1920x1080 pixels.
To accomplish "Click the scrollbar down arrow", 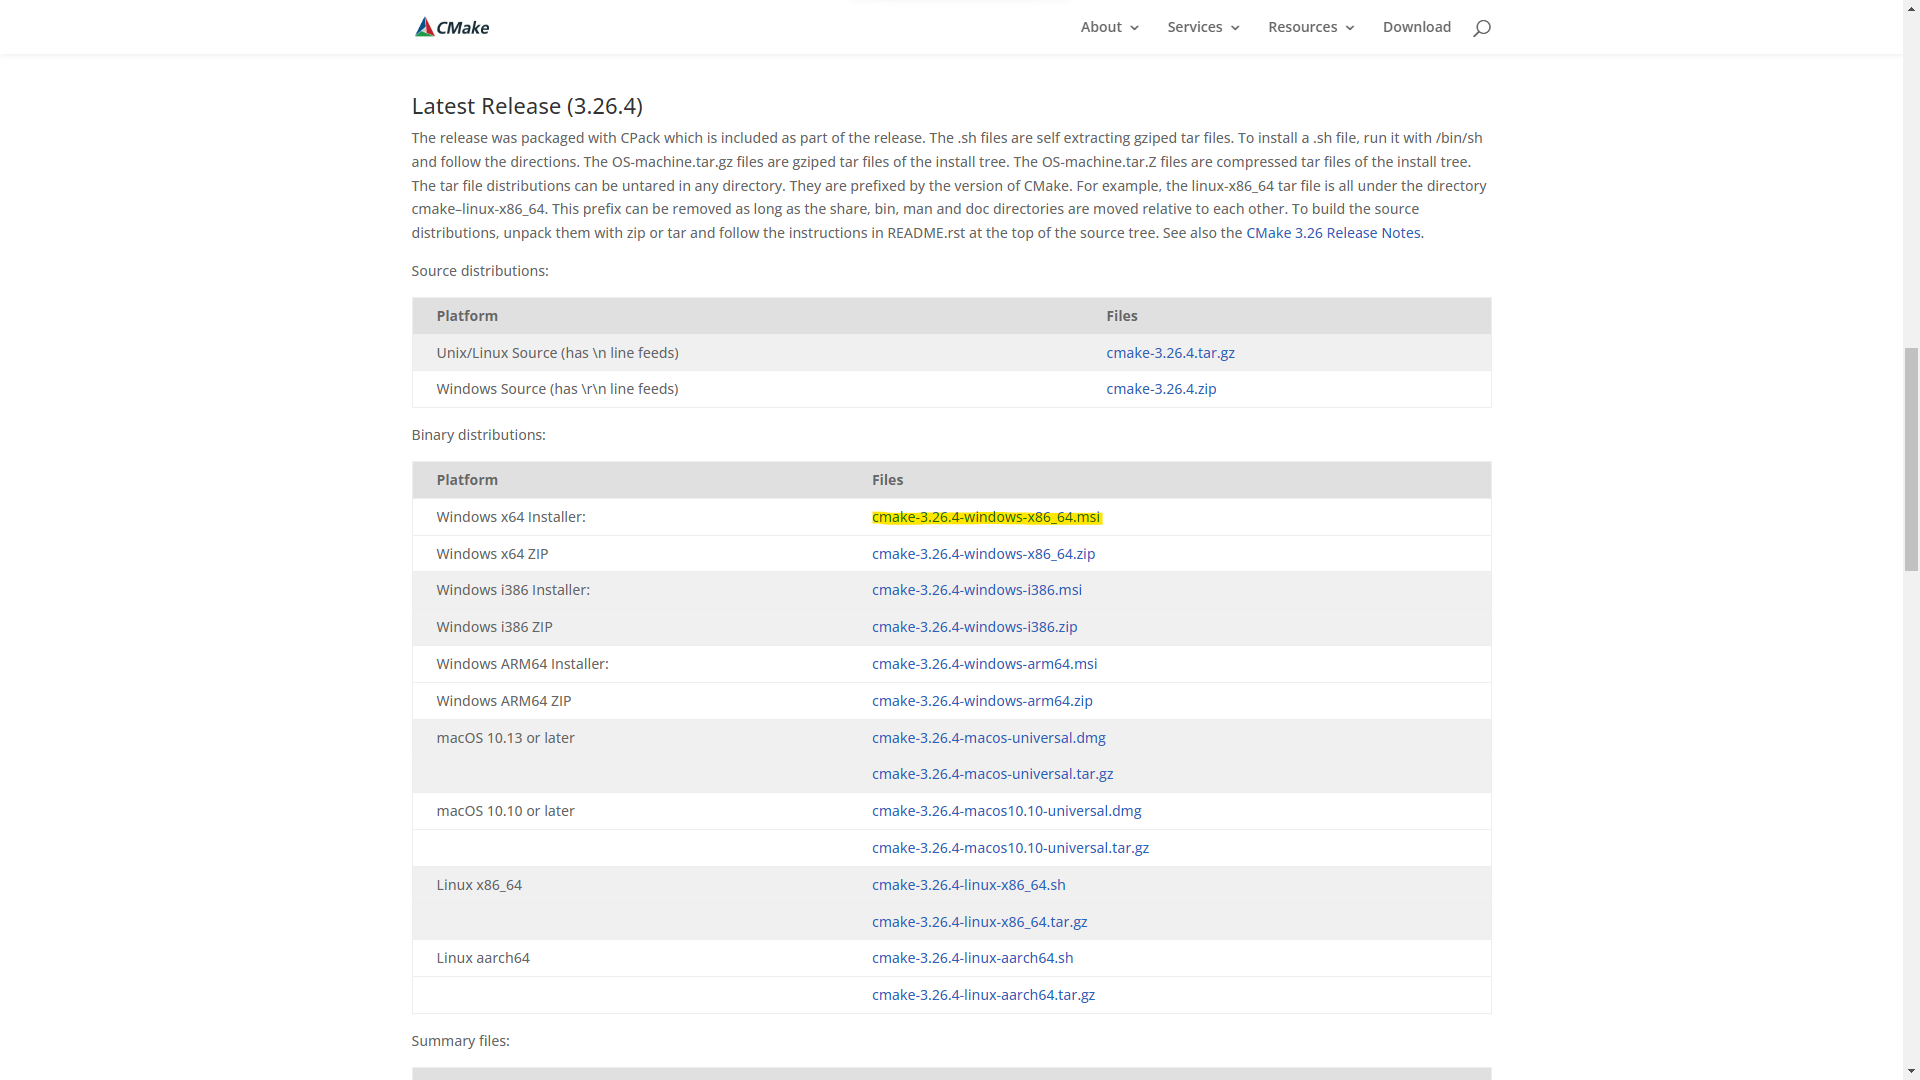I will click(1911, 1072).
